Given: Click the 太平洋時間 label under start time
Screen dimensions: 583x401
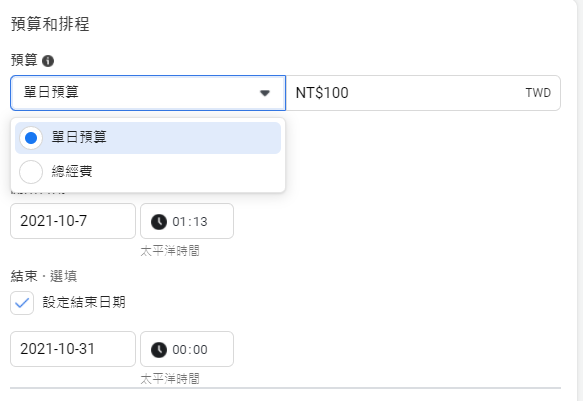Looking at the screenshot, I should pyautogui.click(x=170, y=251).
